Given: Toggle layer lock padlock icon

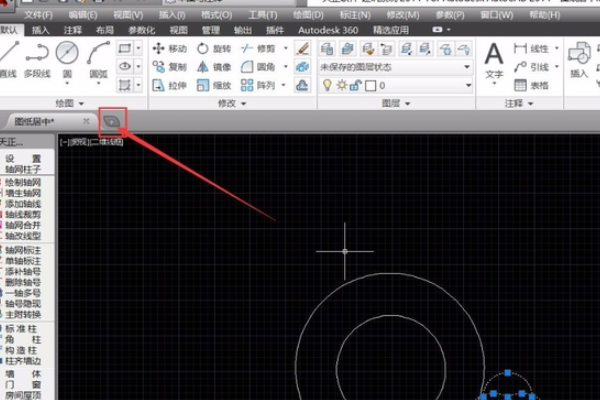Looking at the screenshot, I should (355, 85).
